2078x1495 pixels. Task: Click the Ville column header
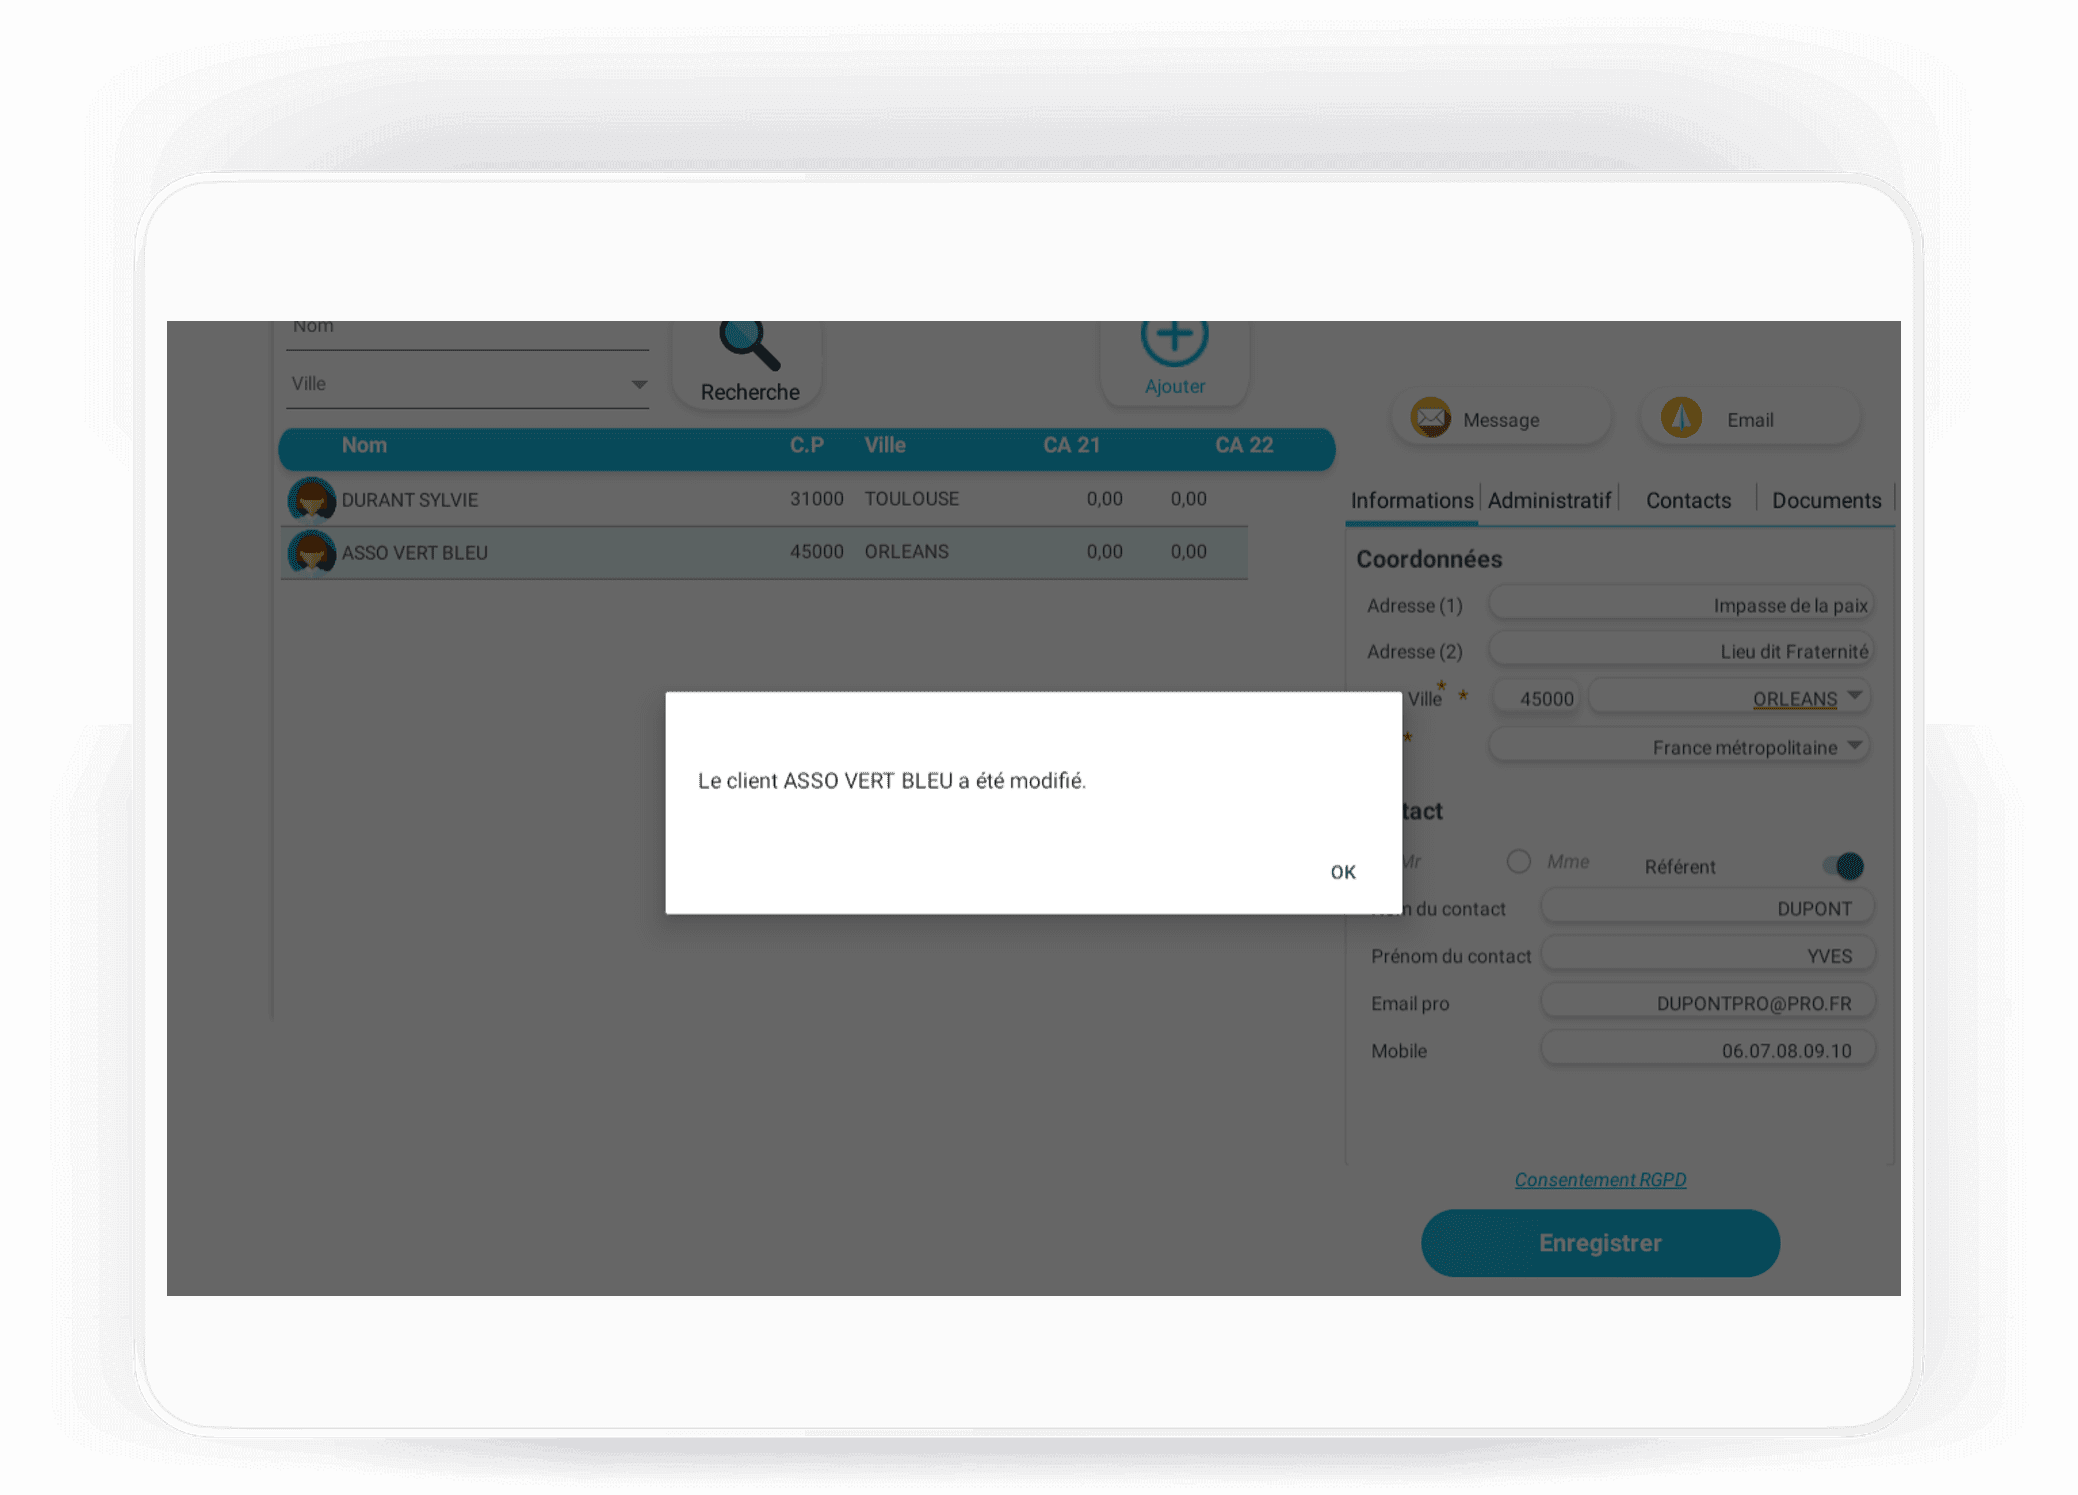(885, 445)
